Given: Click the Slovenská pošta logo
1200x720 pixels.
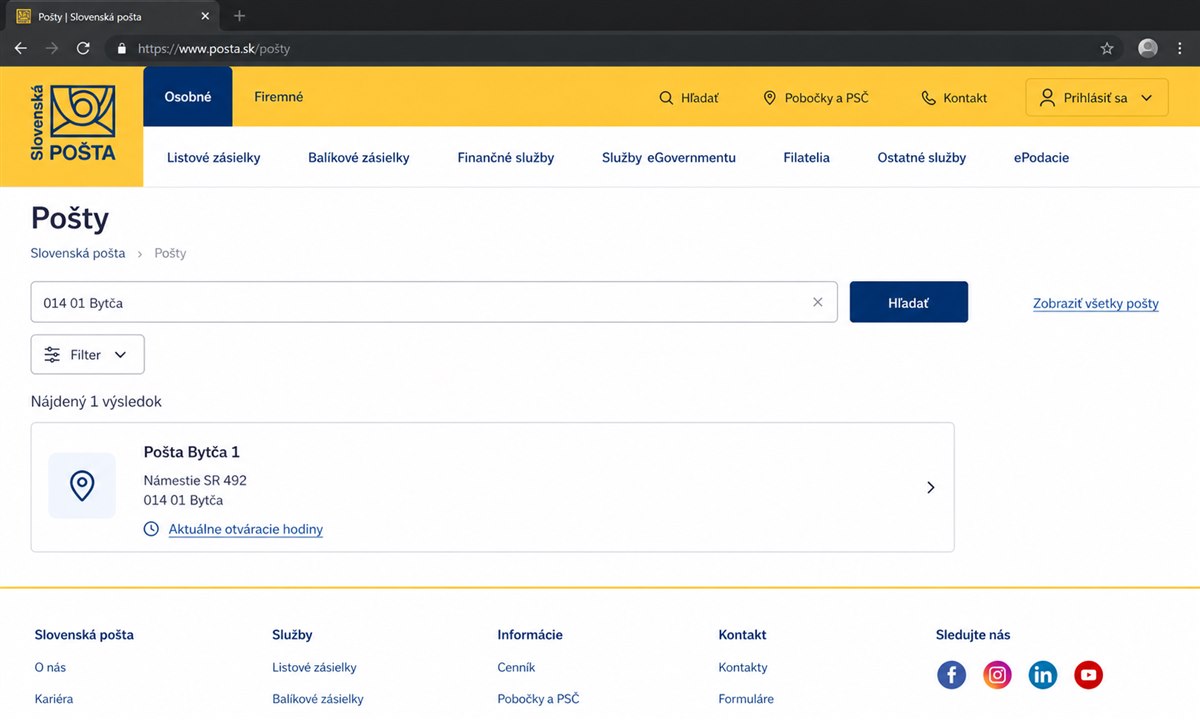Looking at the screenshot, I should (x=72, y=124).
